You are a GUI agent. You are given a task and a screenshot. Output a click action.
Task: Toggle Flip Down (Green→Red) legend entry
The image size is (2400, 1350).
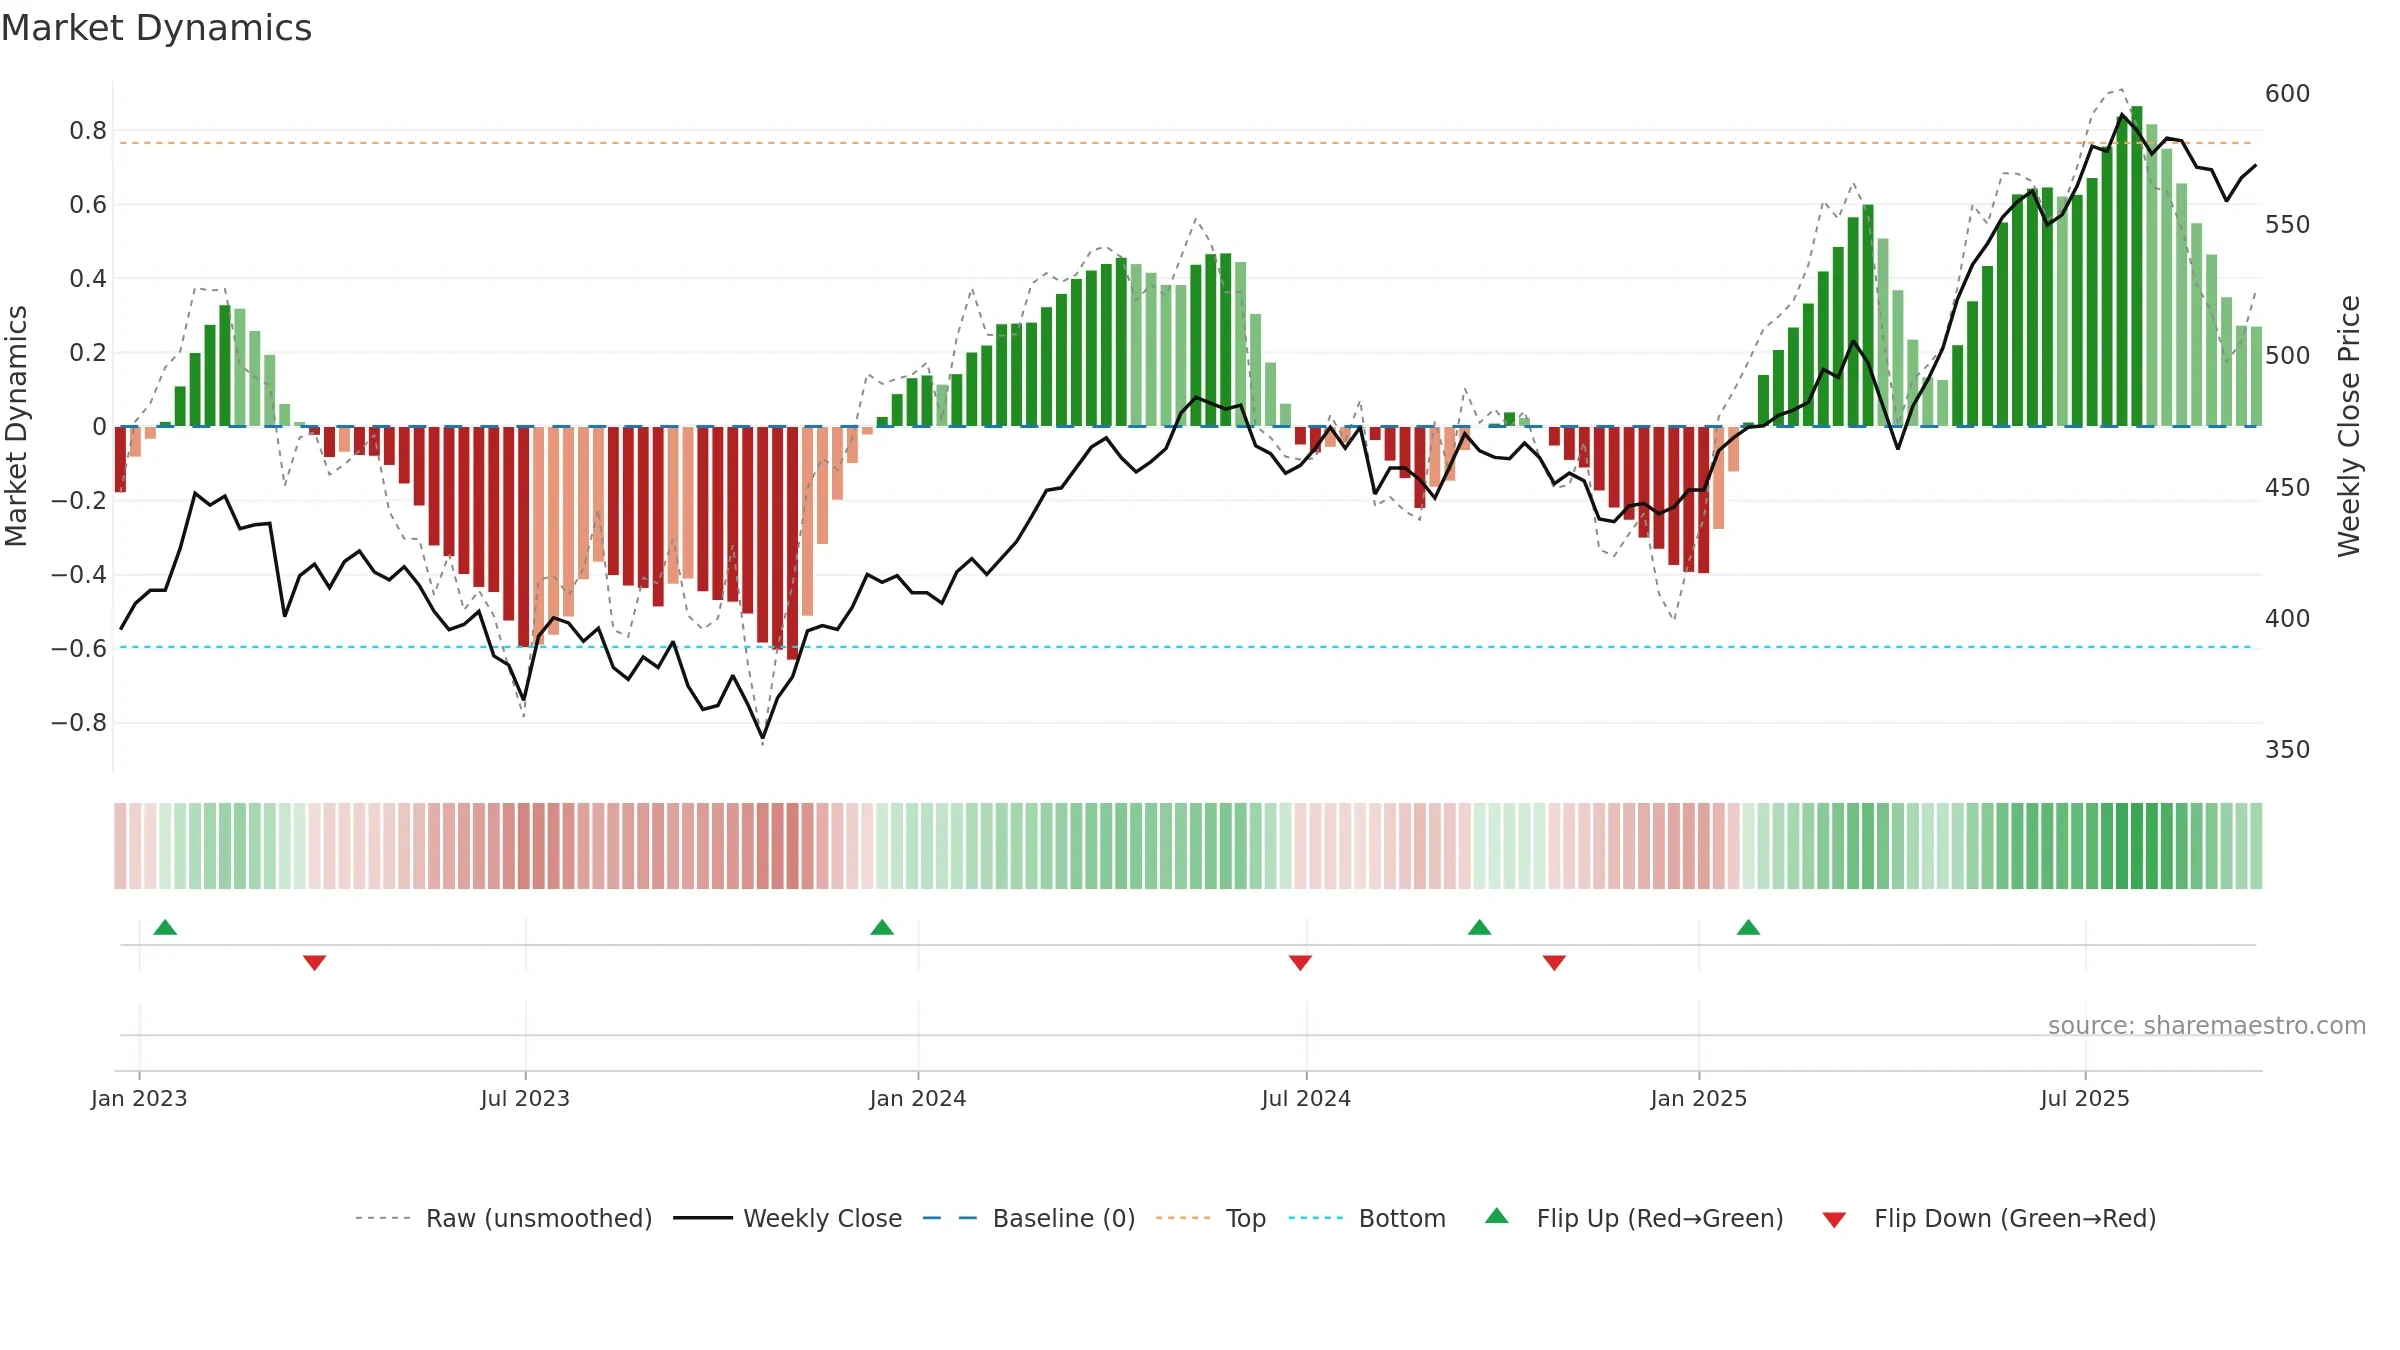point(1989,1218)
